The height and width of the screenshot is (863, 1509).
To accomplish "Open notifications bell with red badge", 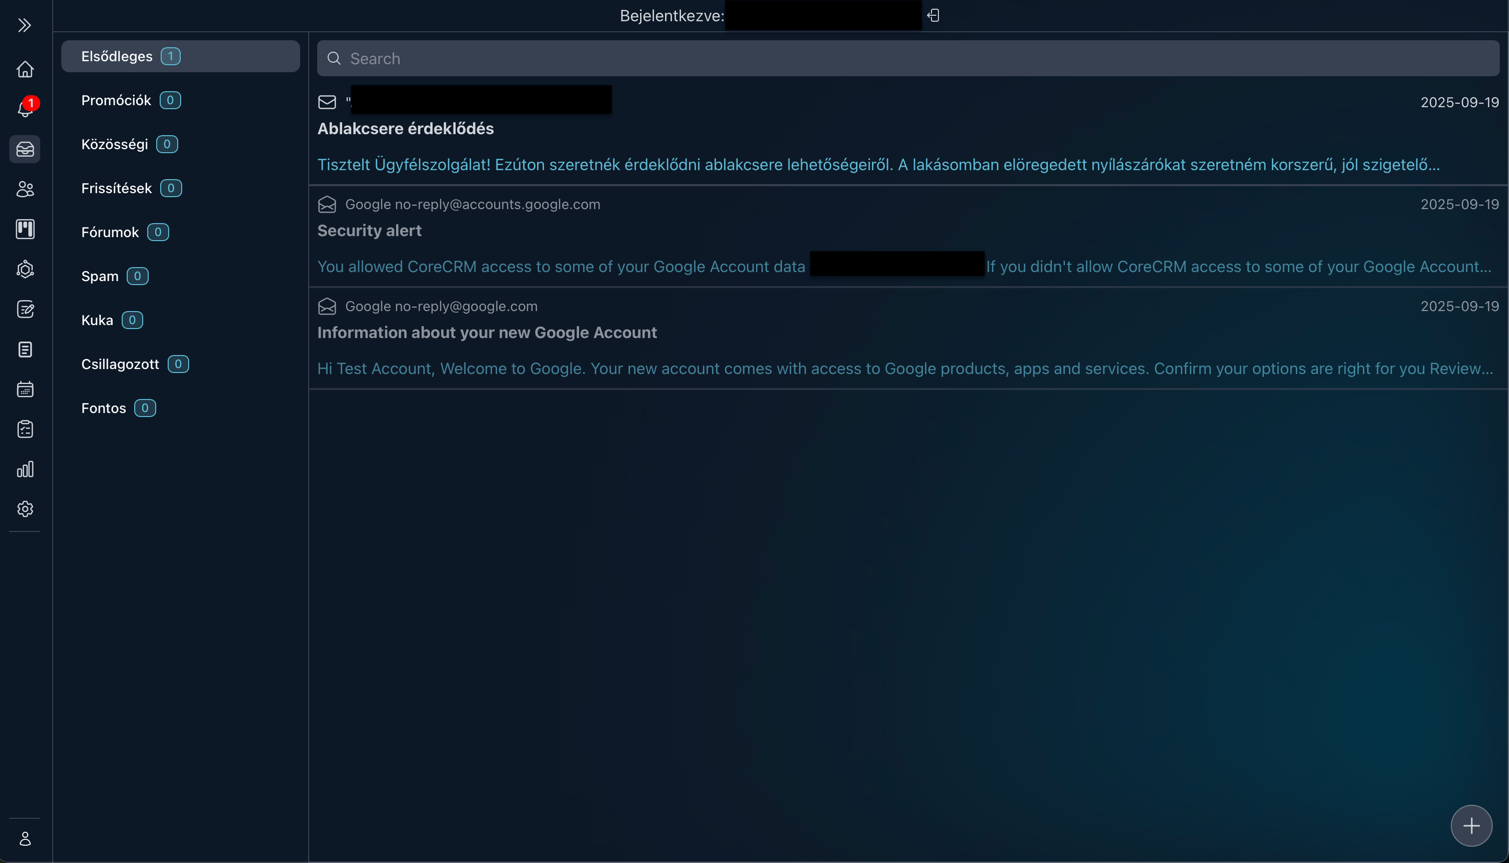I will tap(25, 108).
